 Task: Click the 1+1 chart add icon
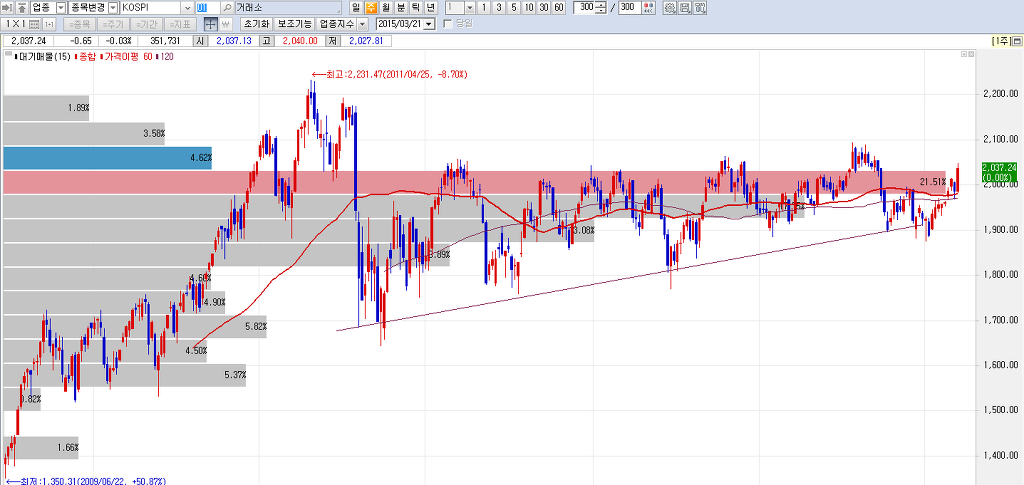[50, 24]
